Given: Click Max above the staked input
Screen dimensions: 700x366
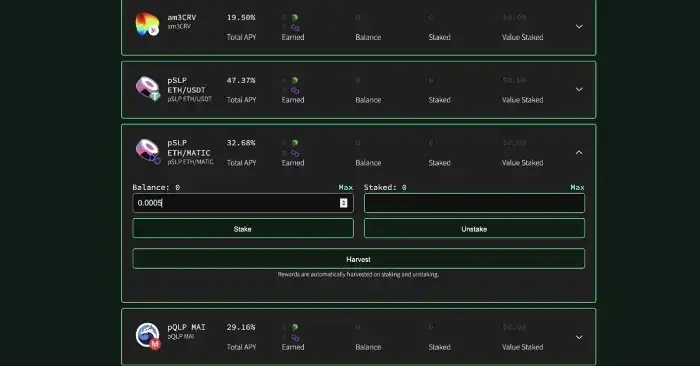Looking at the screenshot, I should point(577,187).
